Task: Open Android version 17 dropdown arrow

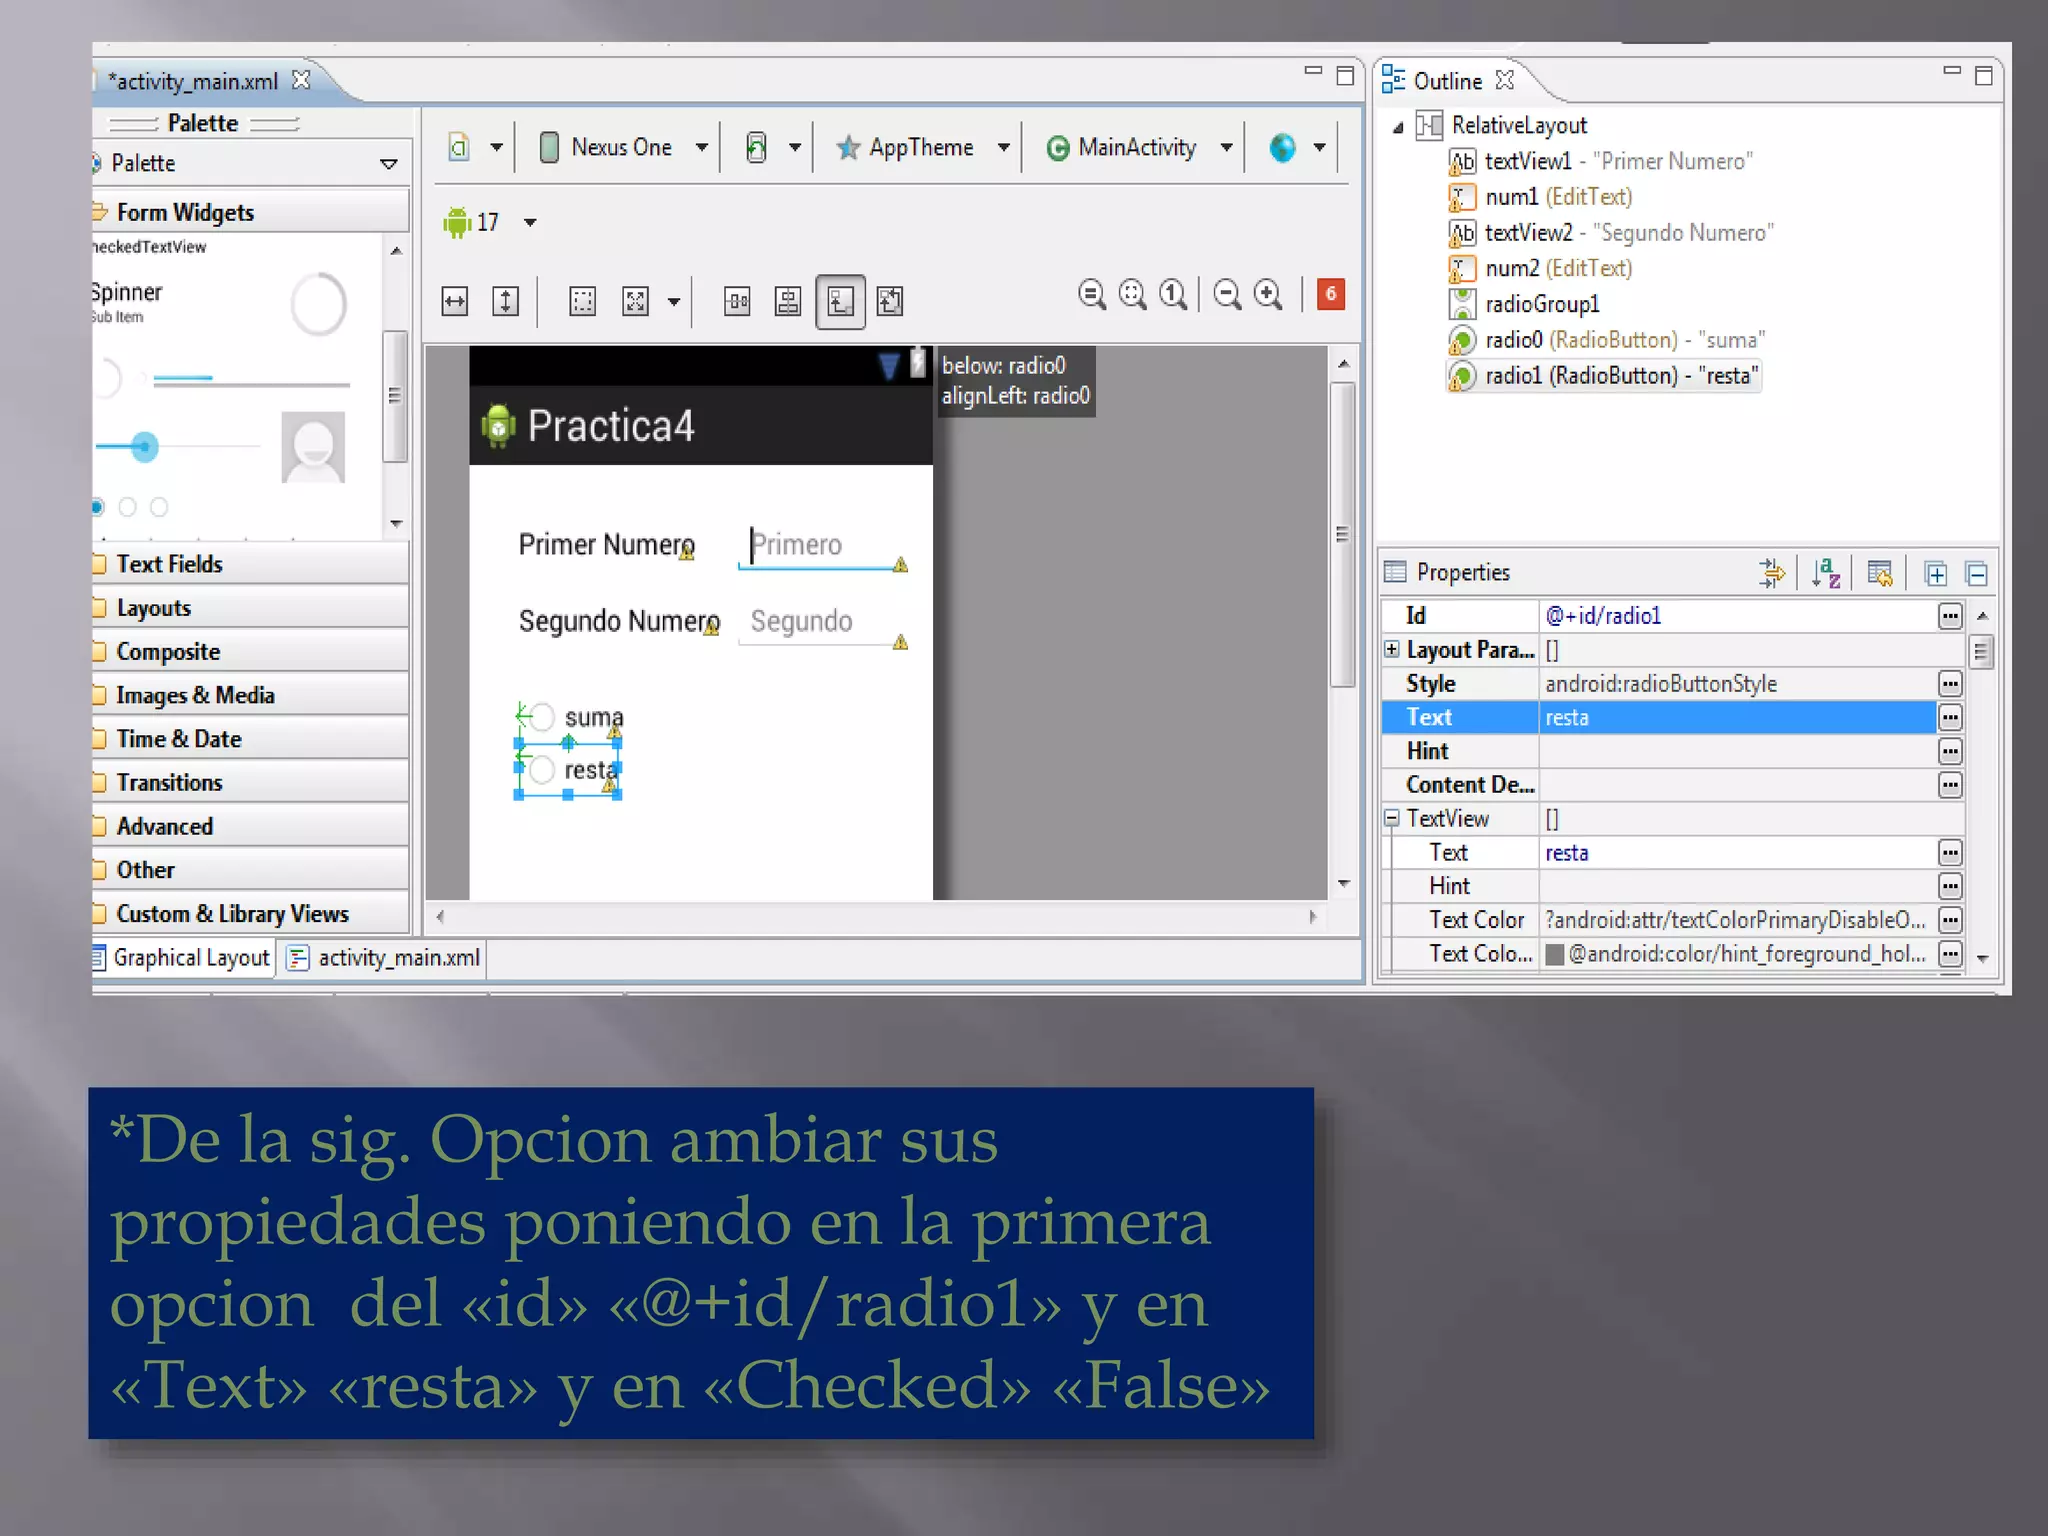Action: [531, 222]
